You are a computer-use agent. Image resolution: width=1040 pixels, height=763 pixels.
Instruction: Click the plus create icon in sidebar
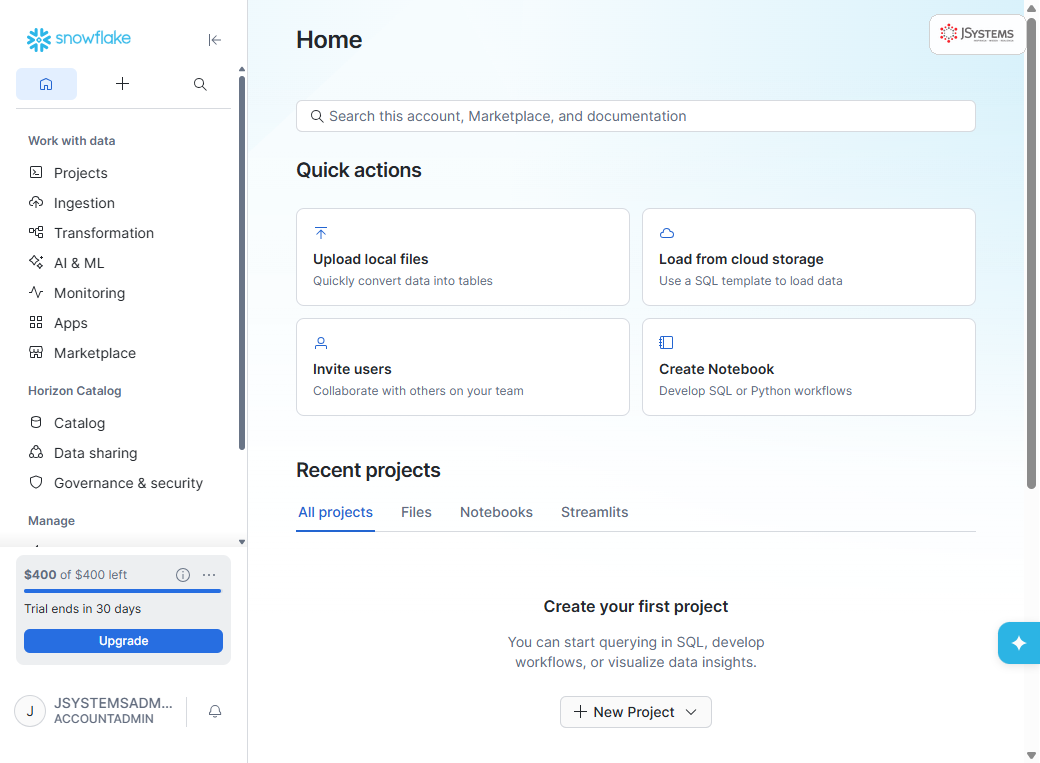(x=122, y=84)
